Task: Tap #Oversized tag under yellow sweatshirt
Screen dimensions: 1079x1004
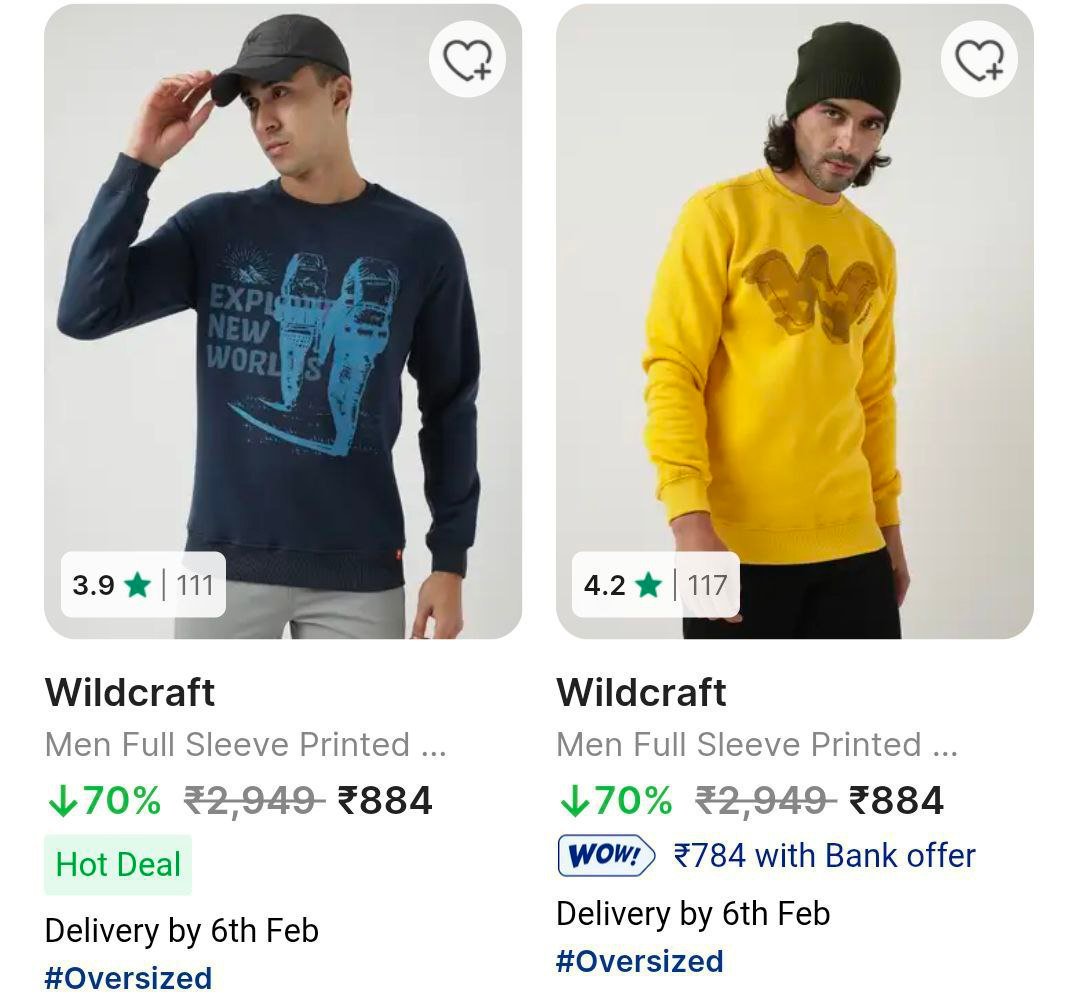Action: [x=639, y=961]
